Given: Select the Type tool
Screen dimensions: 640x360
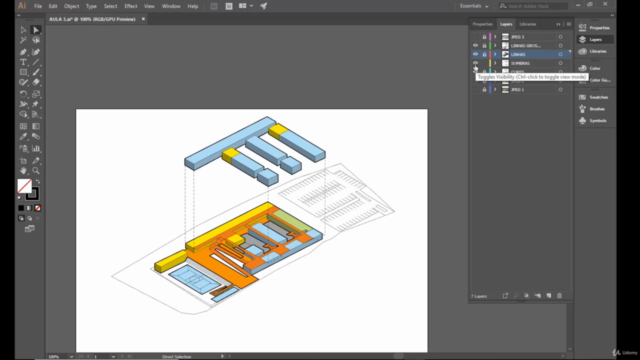Looking at the screenshot, I should tap(23, 62).
